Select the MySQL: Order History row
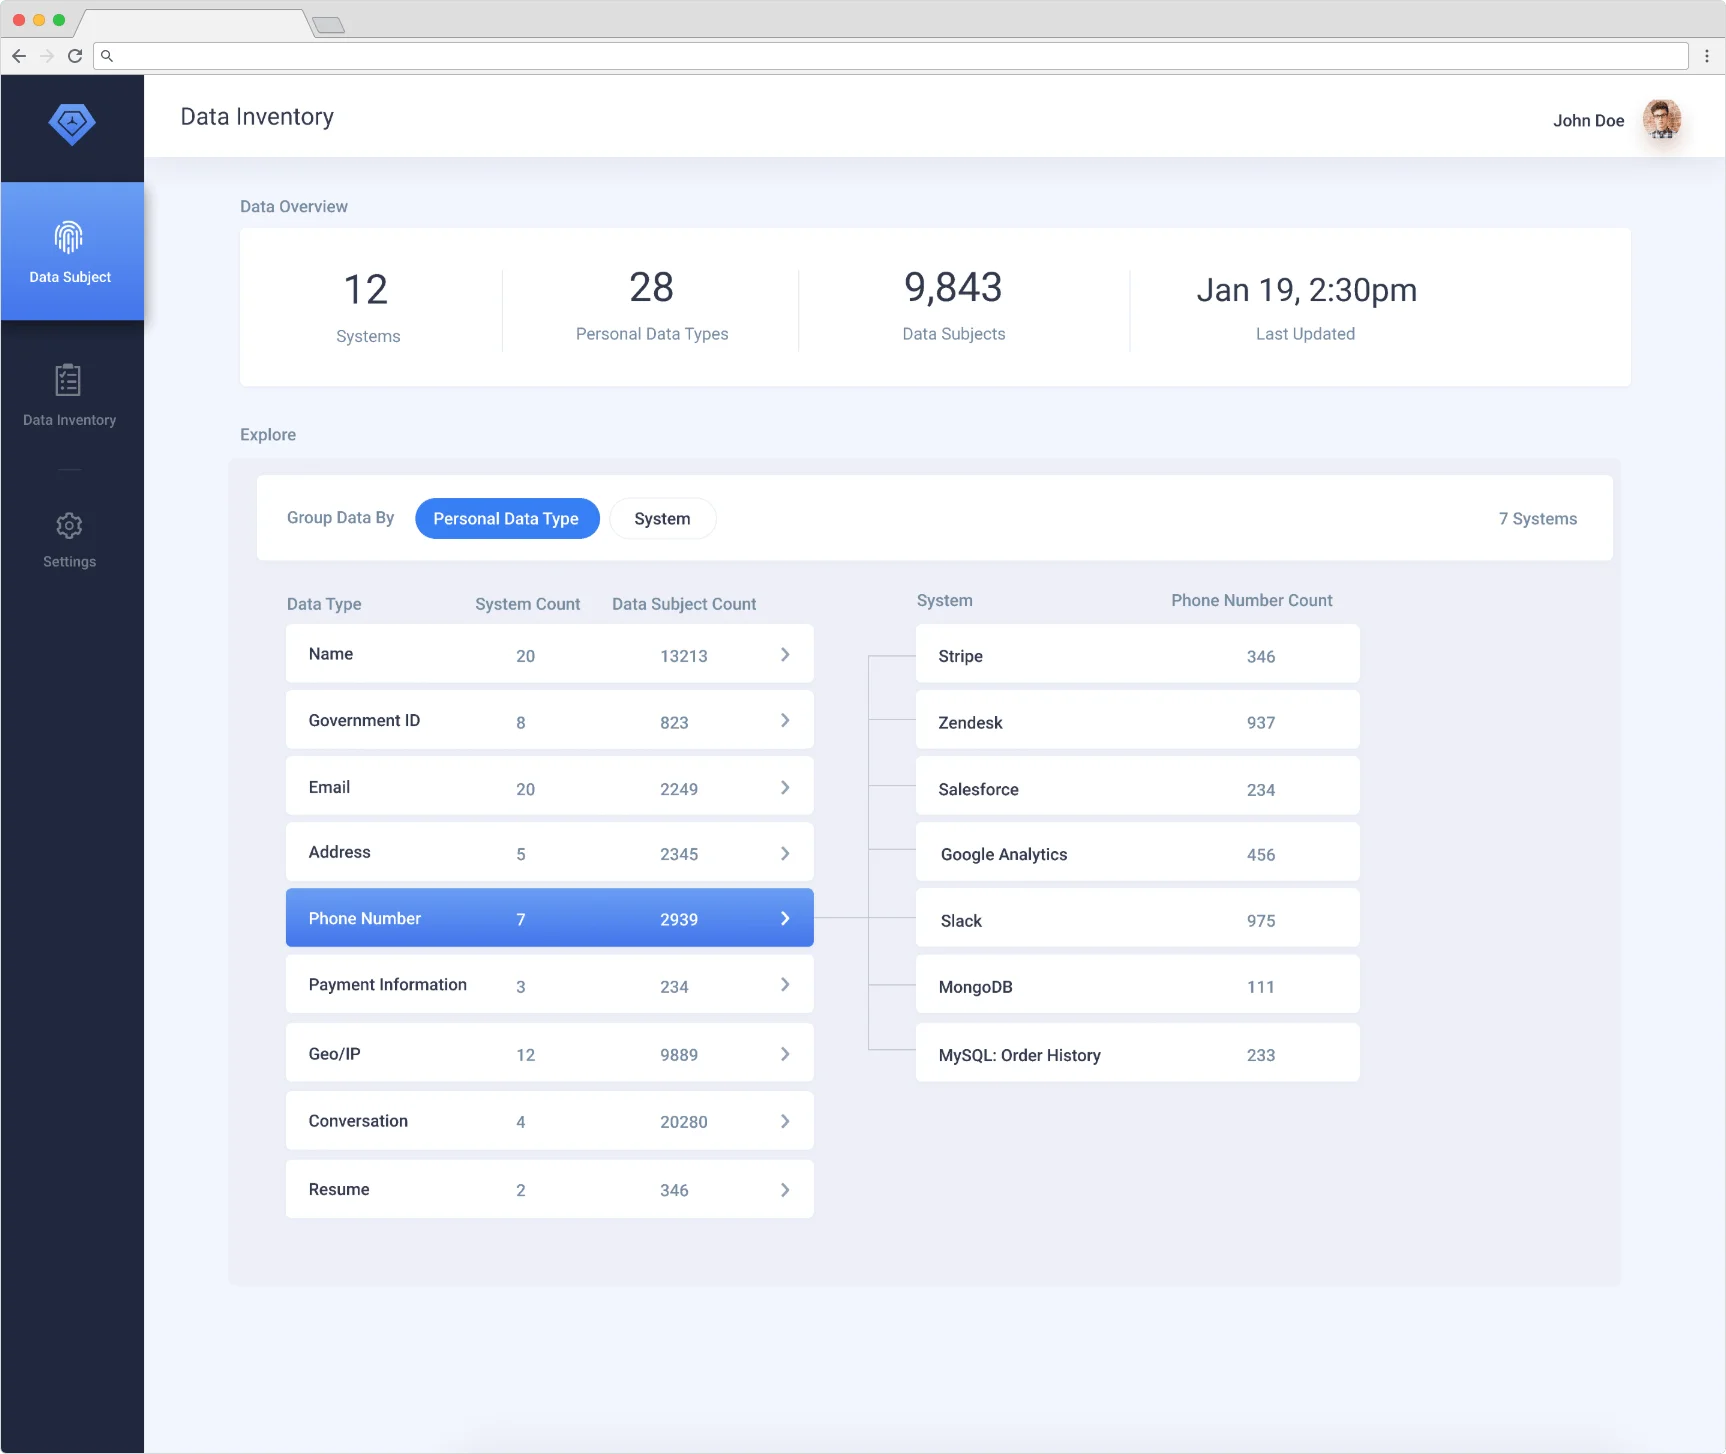Screen dimensions: 1726x1454 [x=1137, y=1053]
